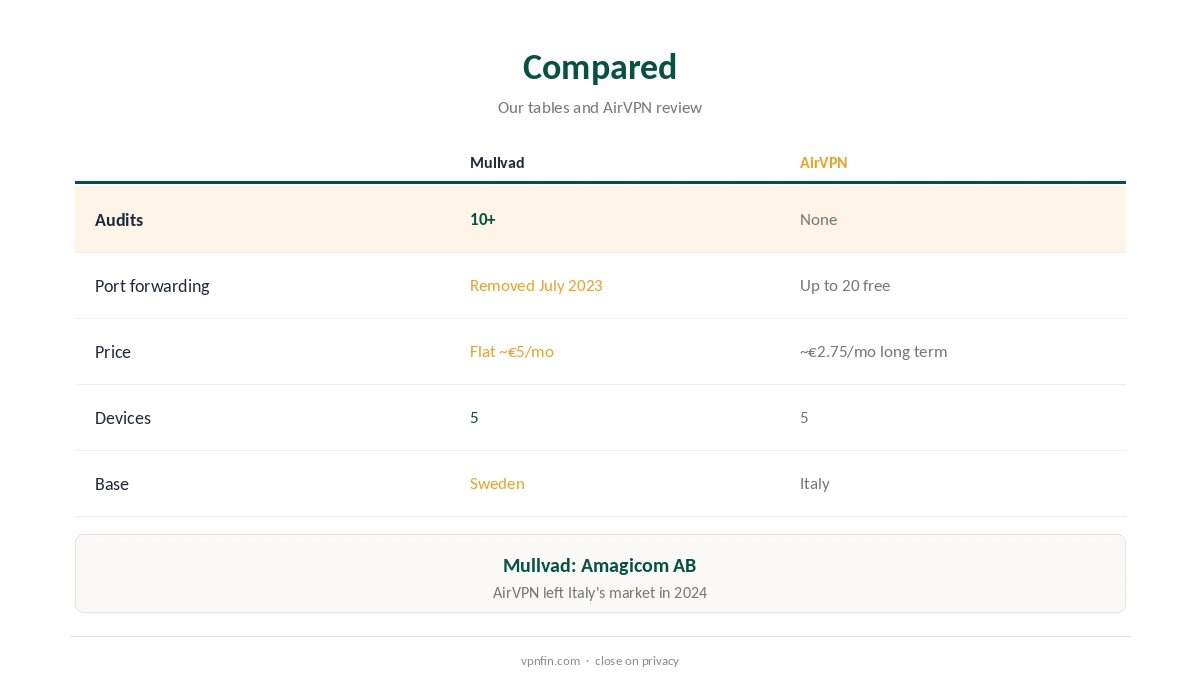The width and height of the screenshot is (1200, 680).
Task: Click the "Mullvad: Amagicom AB" callout title
Action: 600,565
